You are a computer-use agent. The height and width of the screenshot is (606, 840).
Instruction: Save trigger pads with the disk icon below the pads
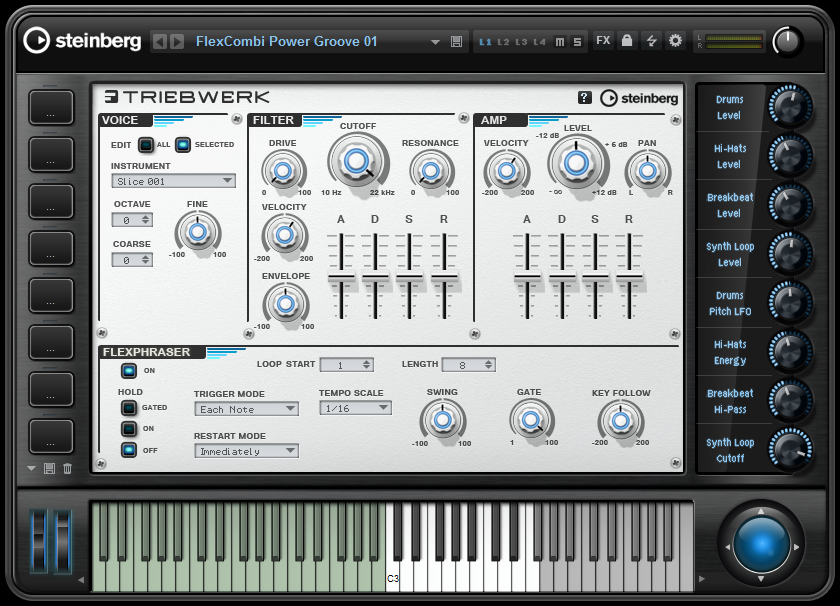(x=49, y=469)
